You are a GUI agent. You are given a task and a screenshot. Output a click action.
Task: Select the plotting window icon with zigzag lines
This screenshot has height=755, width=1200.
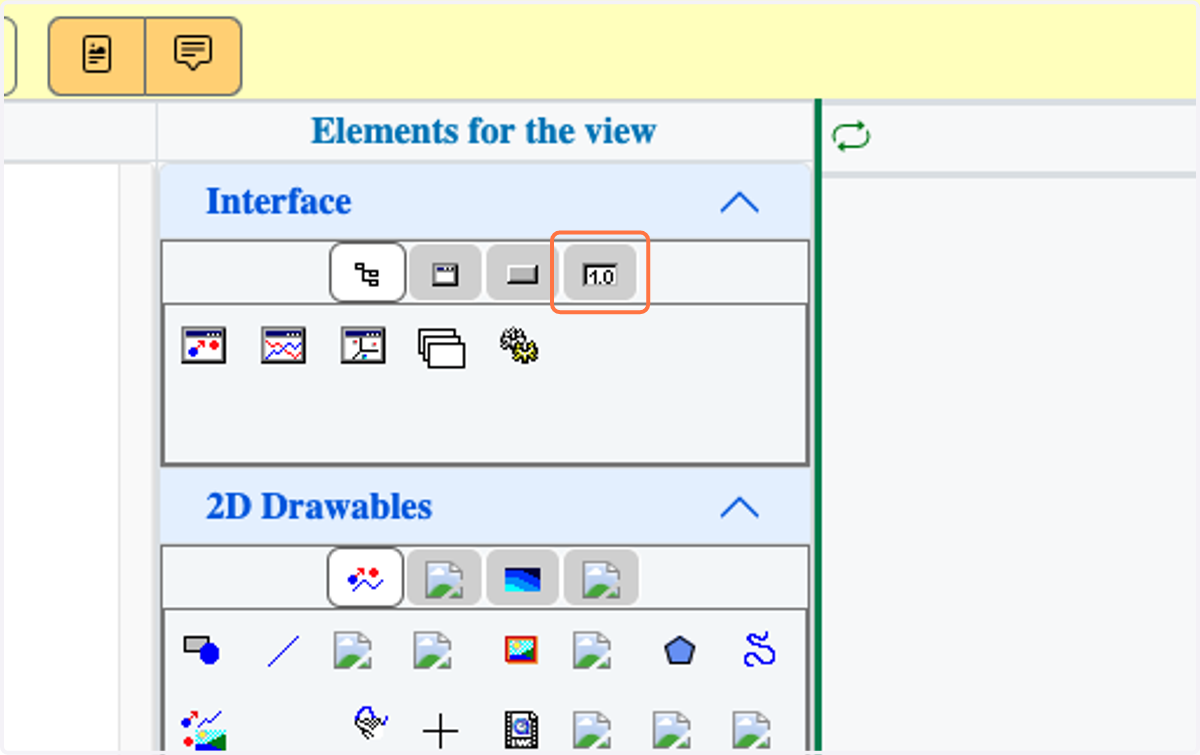coord(283,345)
